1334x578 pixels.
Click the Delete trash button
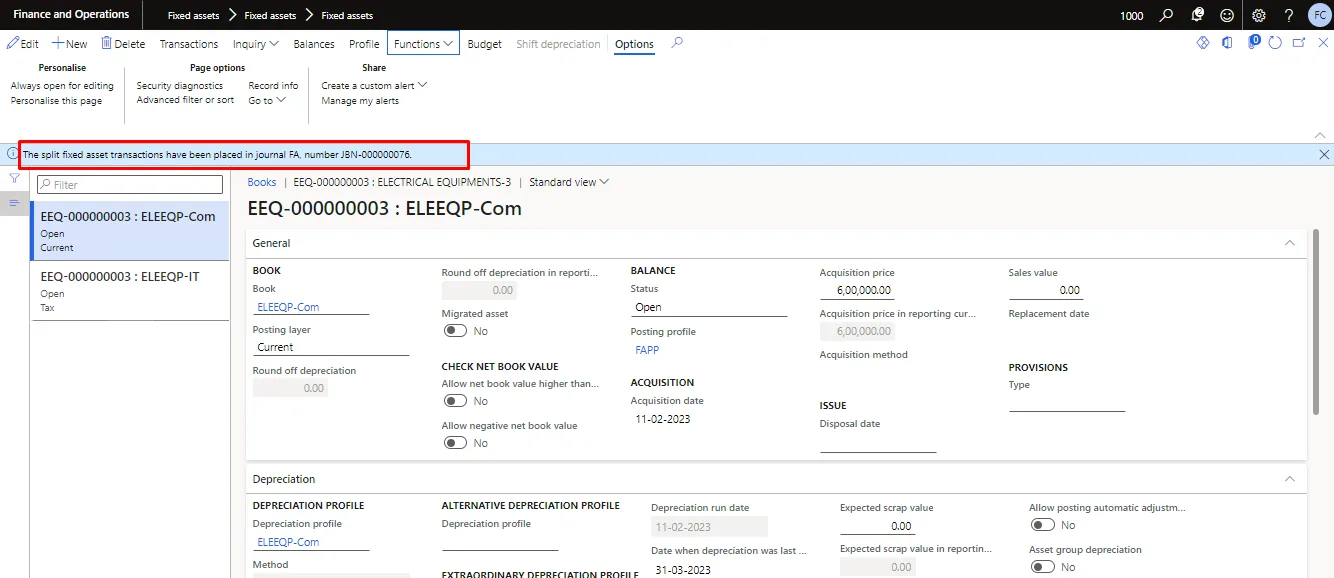[x=123, y=44]
